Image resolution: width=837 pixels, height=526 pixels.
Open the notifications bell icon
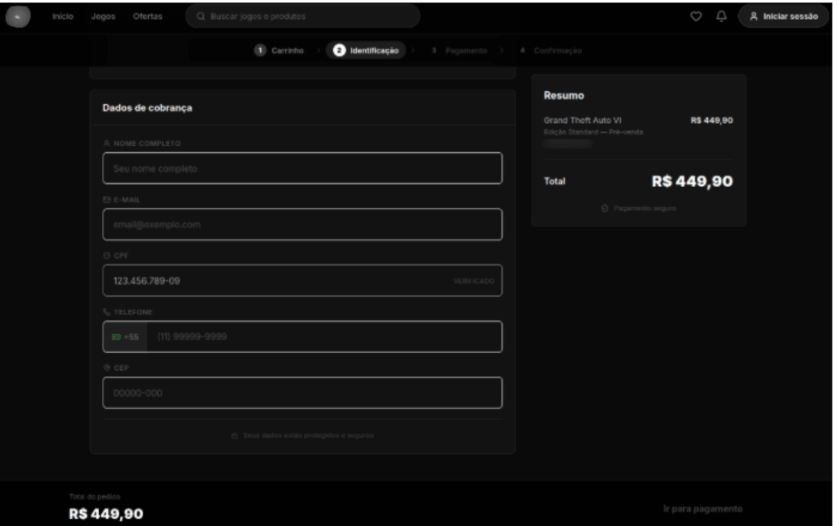721,17
